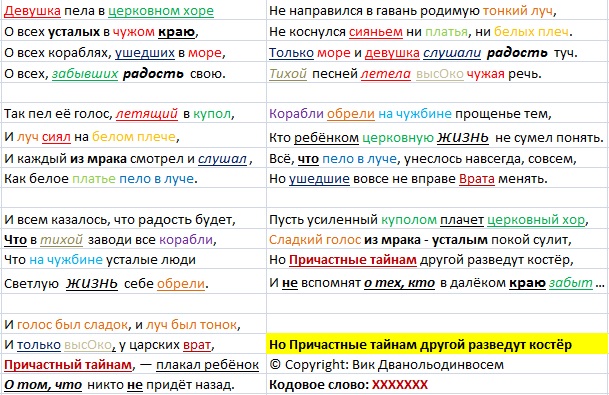Select cell И всем казалось, что радость будет
609x395 pixels.
point(134,219)
